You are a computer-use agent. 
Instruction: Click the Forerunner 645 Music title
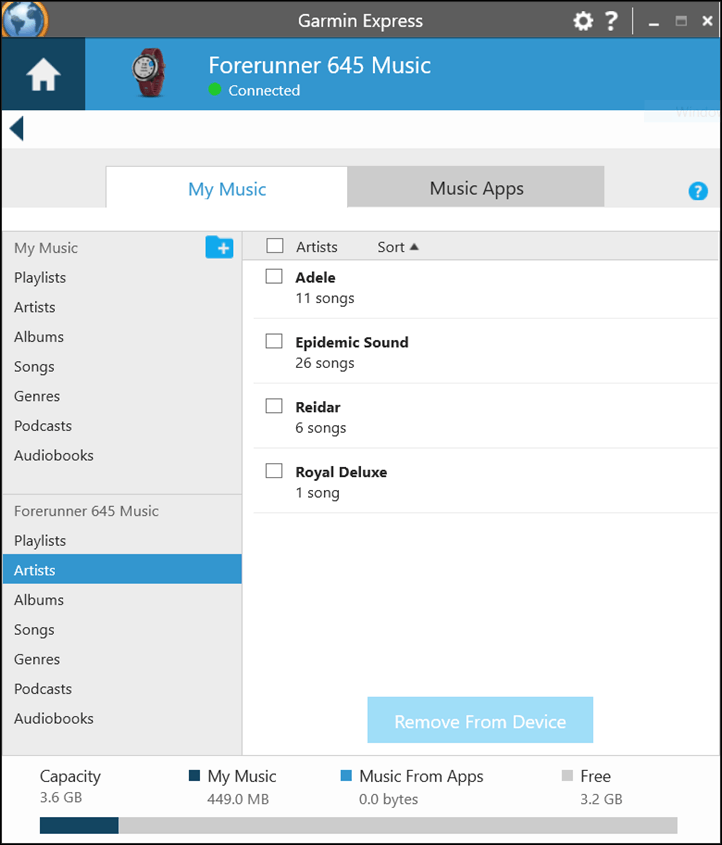(x=320, y=65)
